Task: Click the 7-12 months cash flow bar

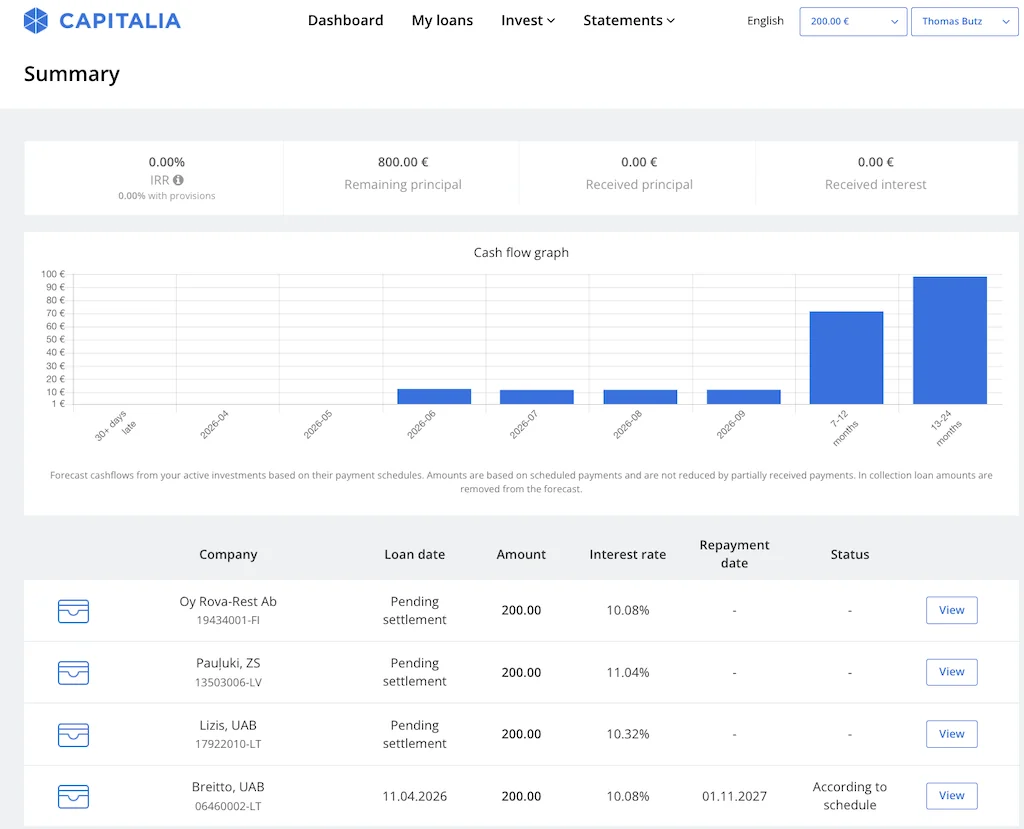Action: pyautogui.click(x=846, y=357)
